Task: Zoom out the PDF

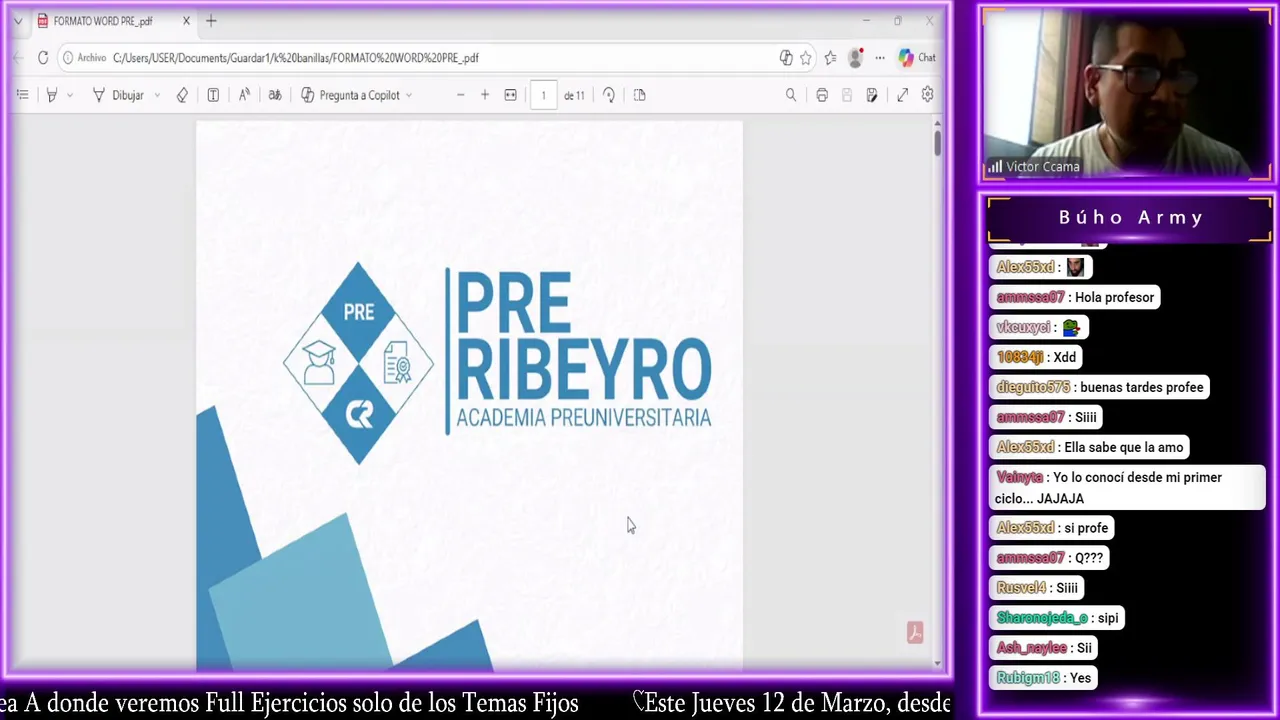Action: click(460, 95)
